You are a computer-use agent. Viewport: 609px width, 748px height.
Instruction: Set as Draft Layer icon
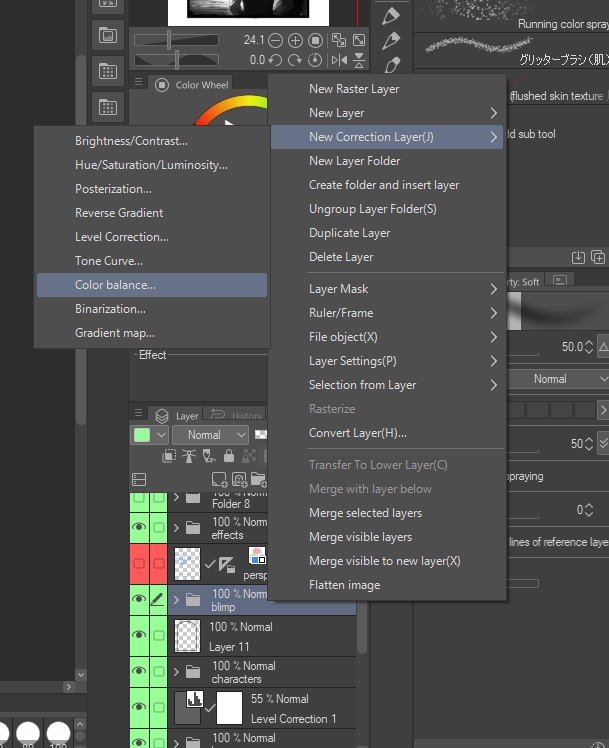pos(209,456)
